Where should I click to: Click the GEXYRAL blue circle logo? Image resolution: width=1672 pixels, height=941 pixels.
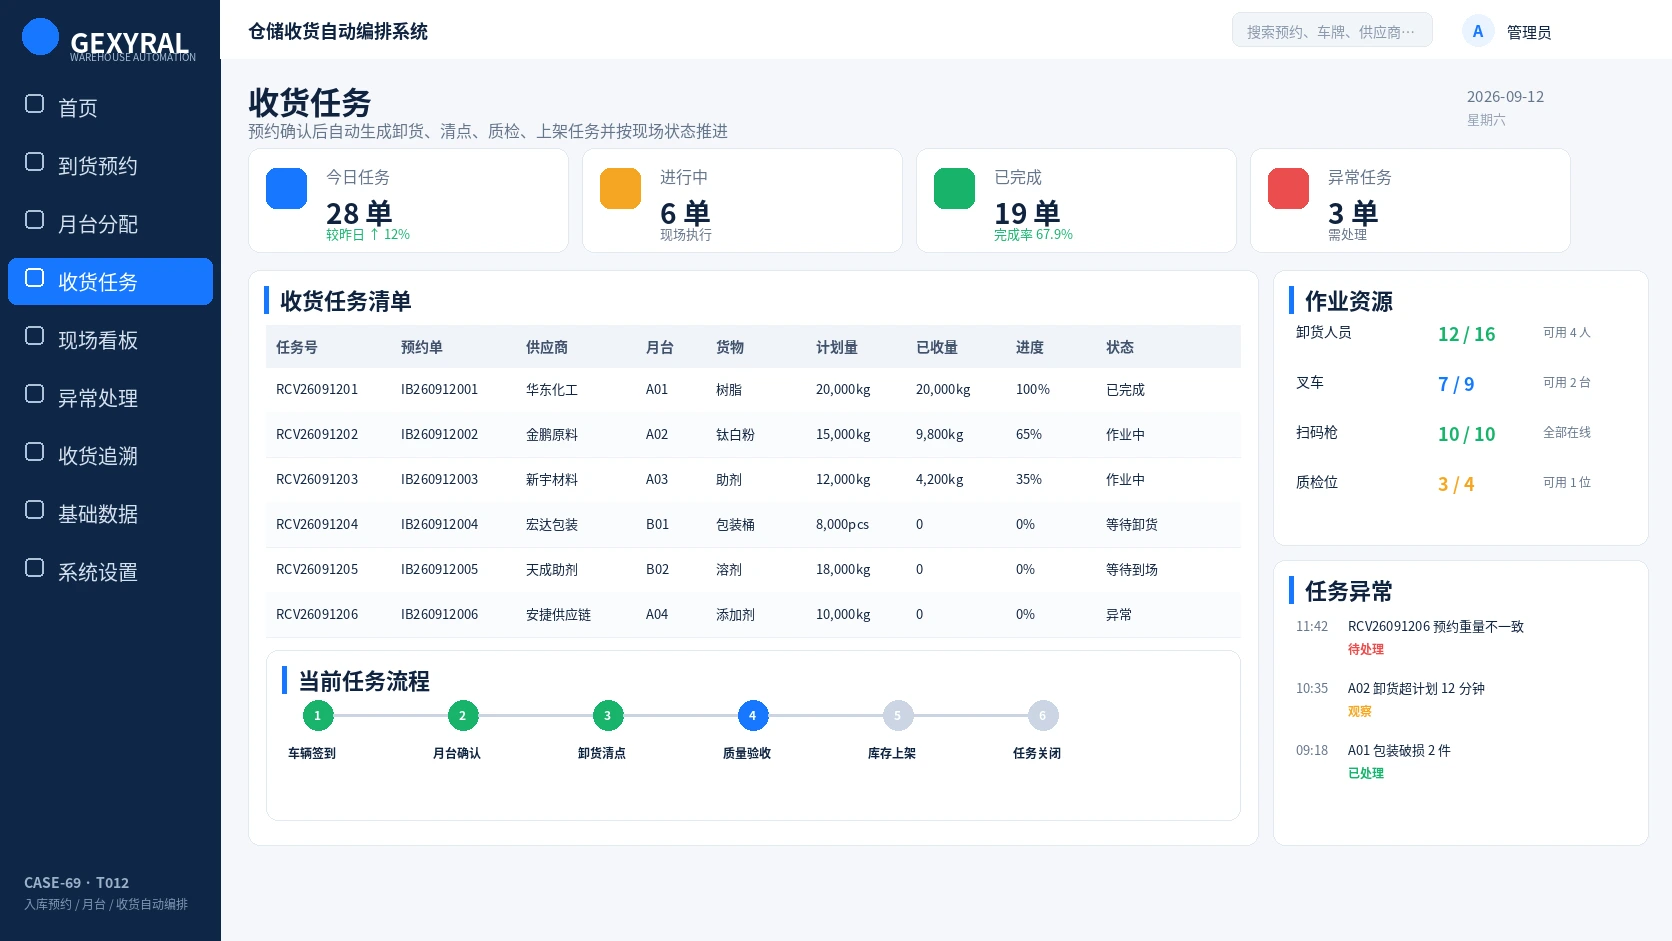point(40,36)
